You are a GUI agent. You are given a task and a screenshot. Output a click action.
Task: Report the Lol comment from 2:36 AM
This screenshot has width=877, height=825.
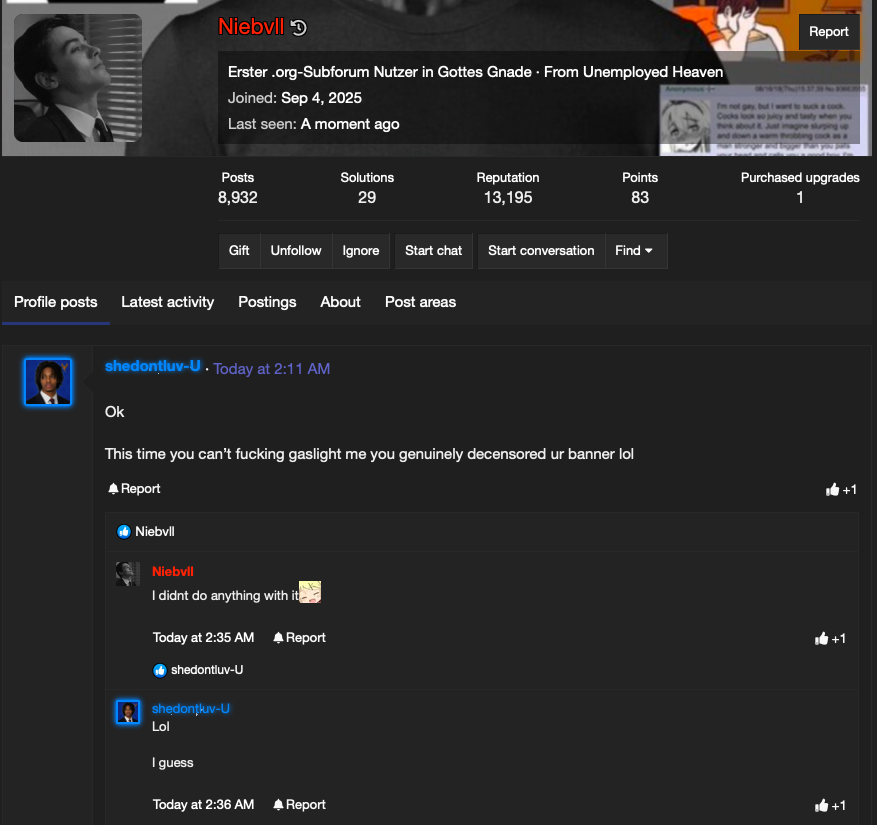point(300,804)
